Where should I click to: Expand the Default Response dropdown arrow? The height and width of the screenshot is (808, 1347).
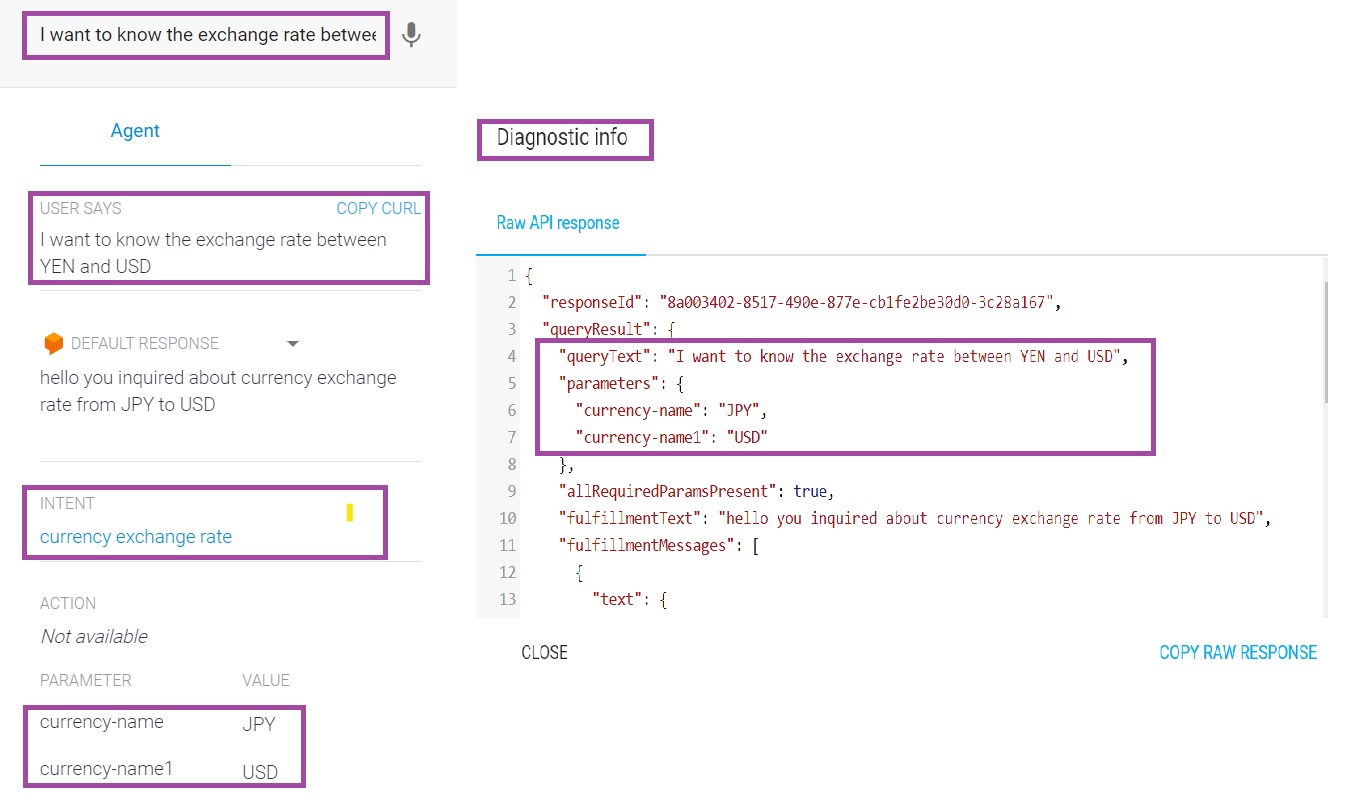[293, 344]
